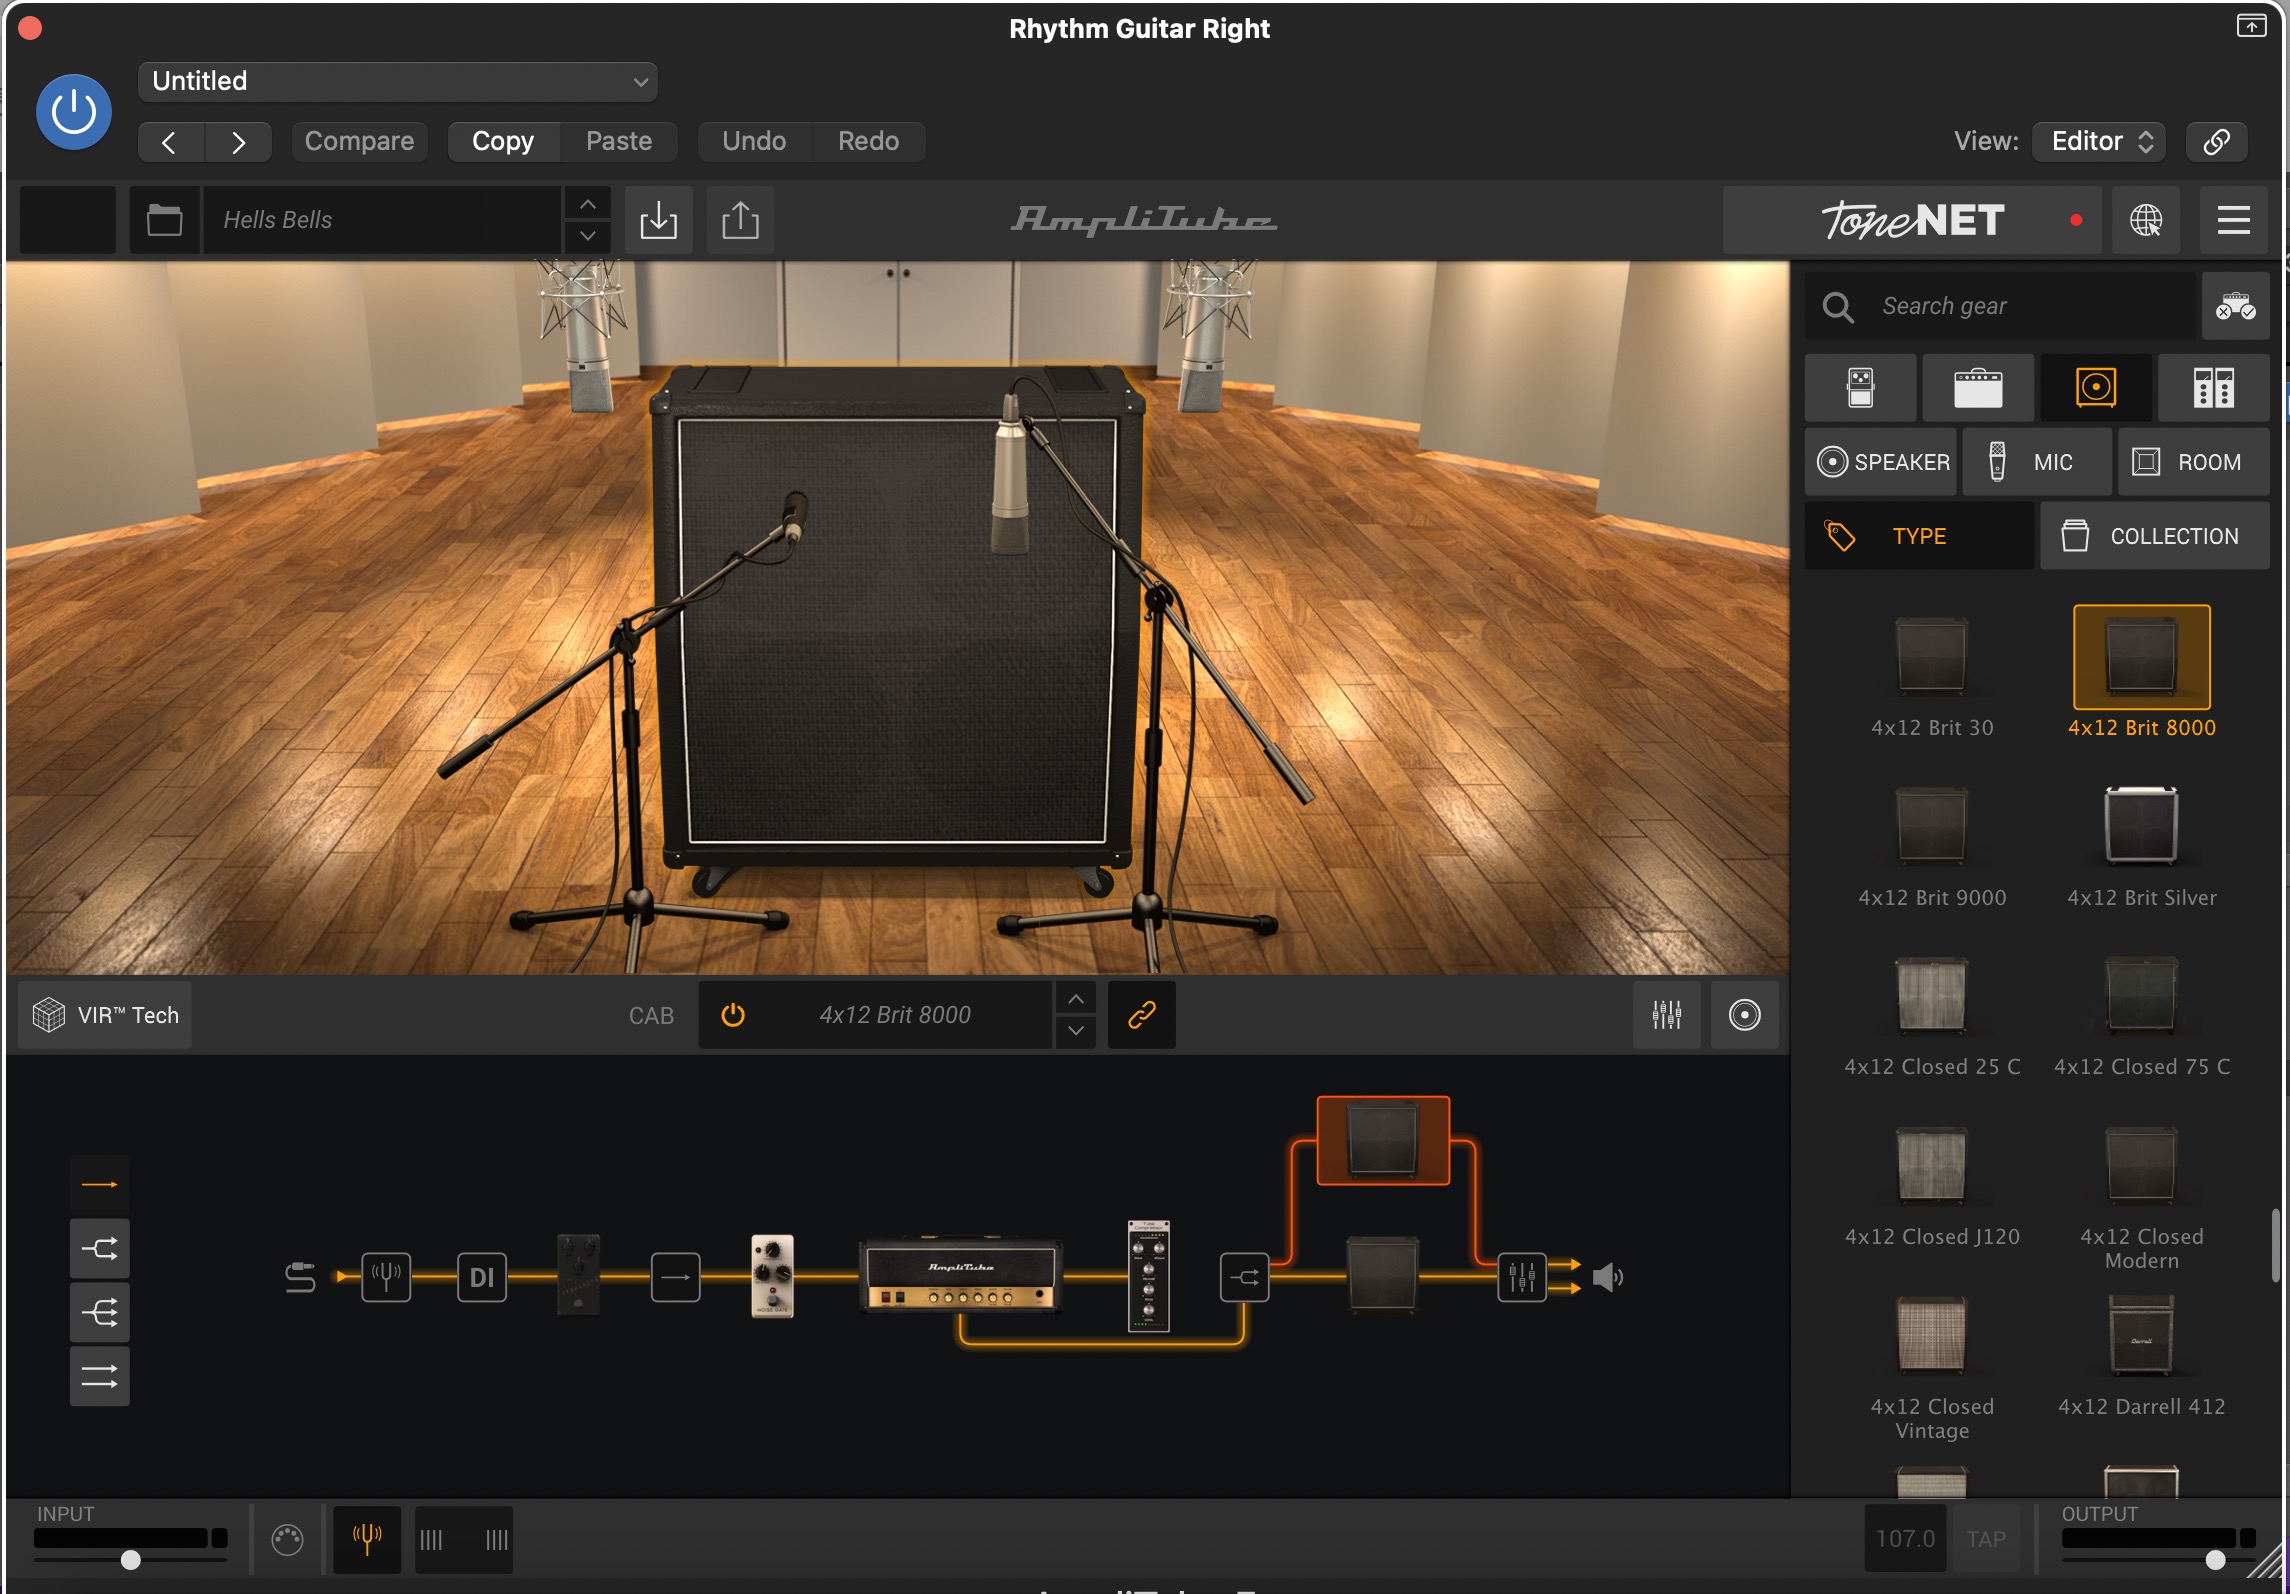2290x1594 pixels.
Task: Click the cab speaker view icon
Action: pyautogui.click(x=1744, y=1015)
